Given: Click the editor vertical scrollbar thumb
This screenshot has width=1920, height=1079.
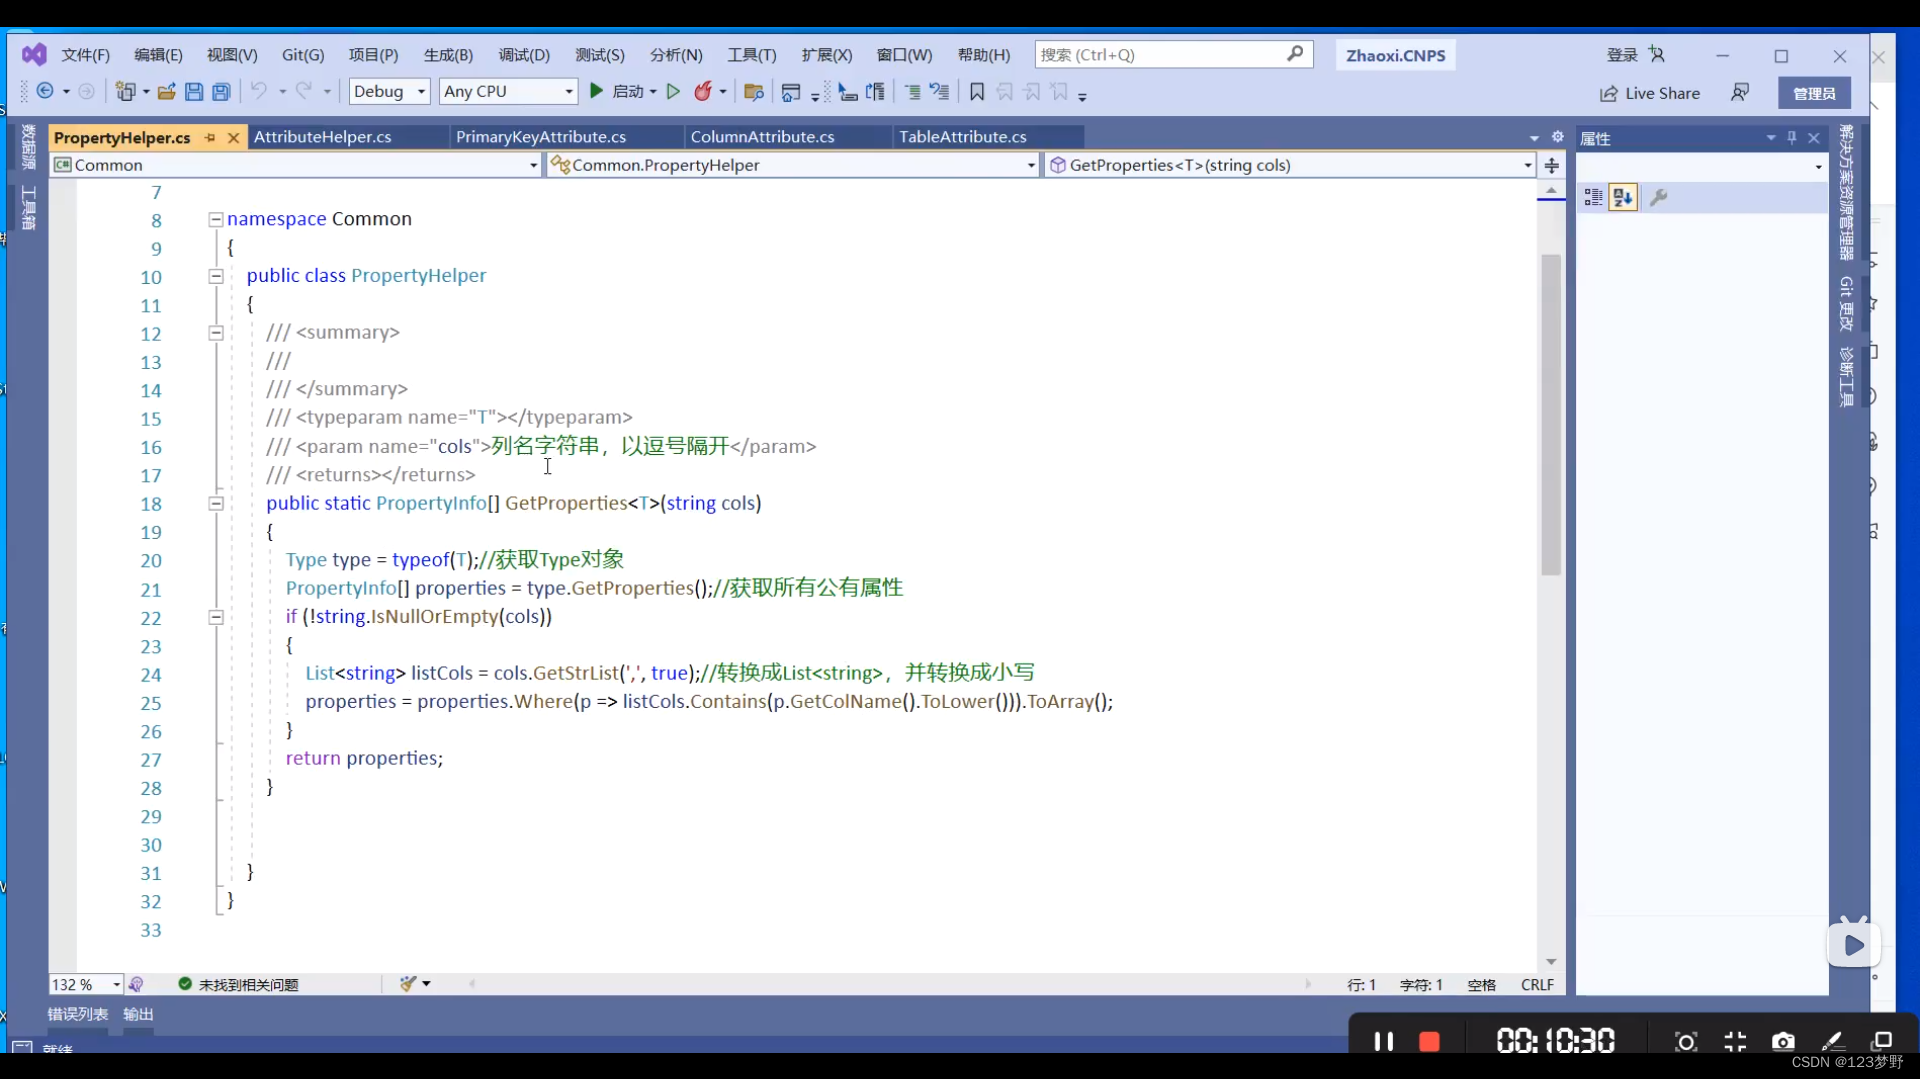Looking at the screenshot, I should click(x=1551, y=415).
